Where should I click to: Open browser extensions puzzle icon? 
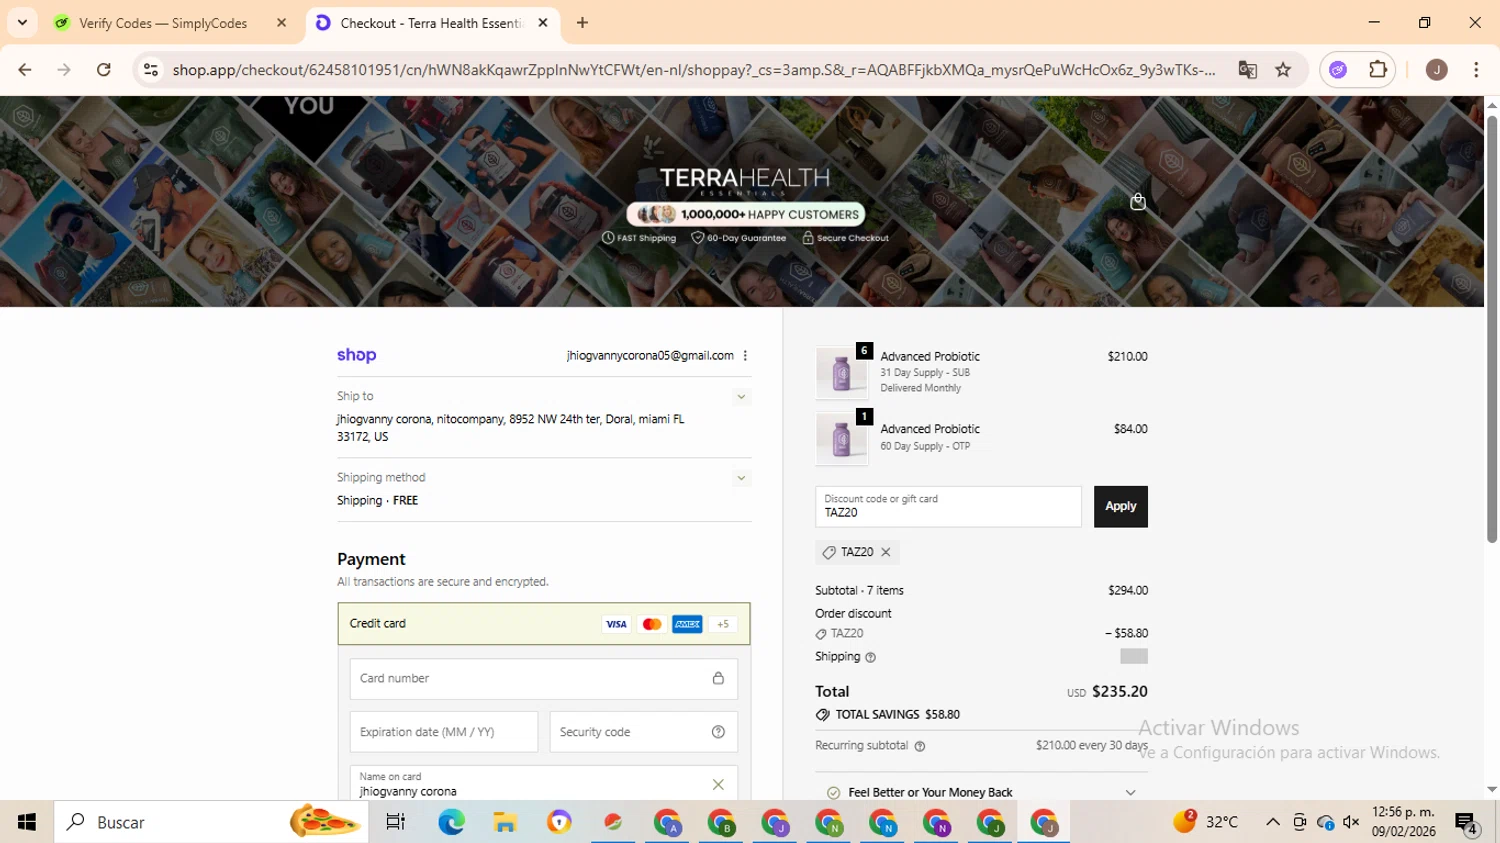(1378, 69)
